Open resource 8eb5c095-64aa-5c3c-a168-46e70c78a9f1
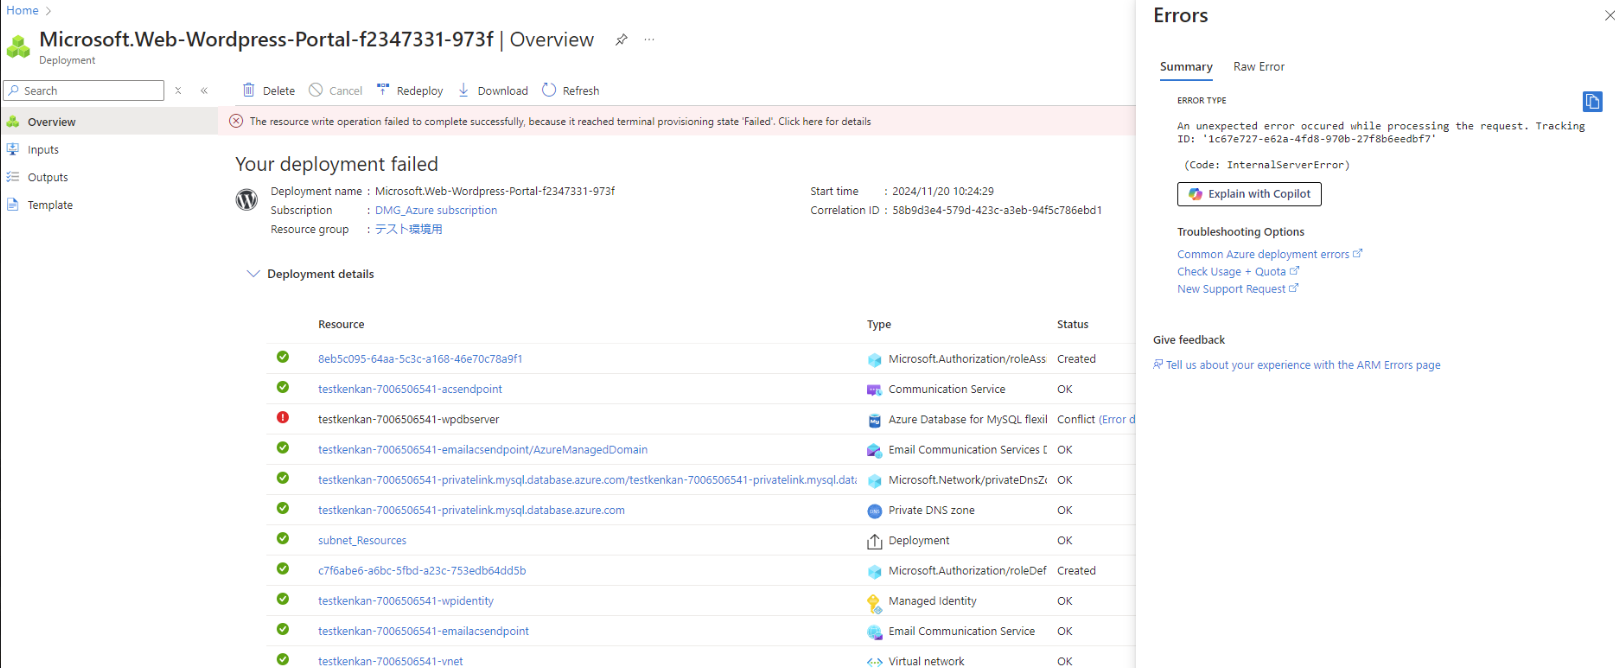1615x668 pixels. pos(420,359)
